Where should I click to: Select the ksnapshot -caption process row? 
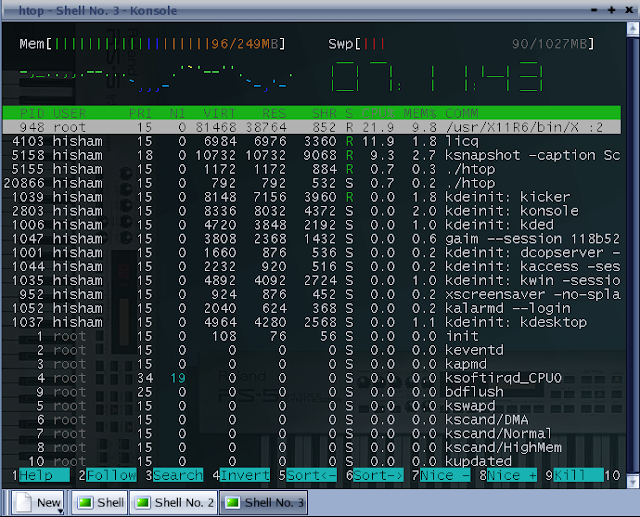pos(312,155)
